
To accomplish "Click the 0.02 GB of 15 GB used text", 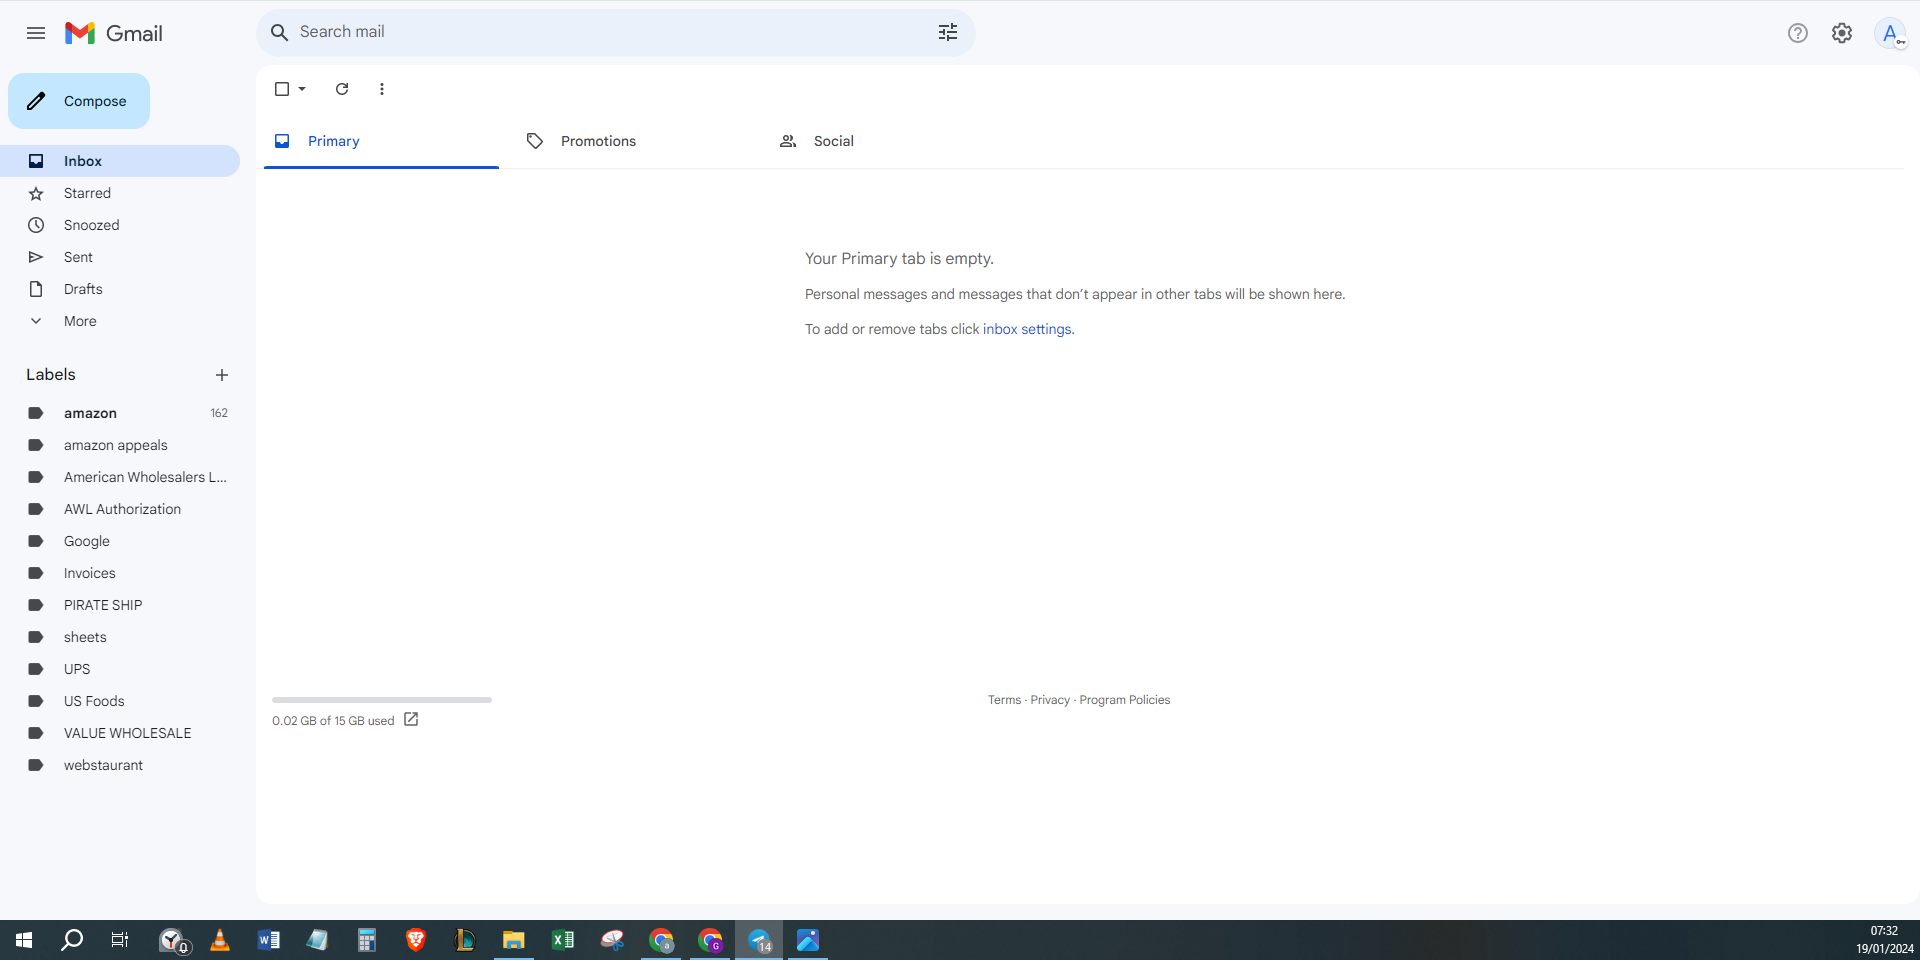I will coord(333,721).
